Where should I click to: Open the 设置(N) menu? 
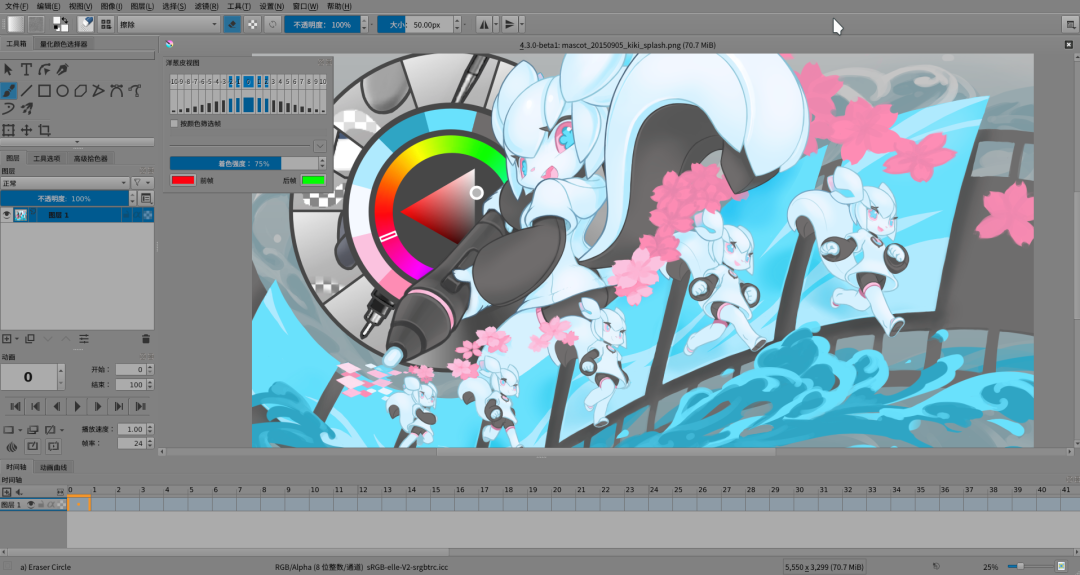point(271,6)
